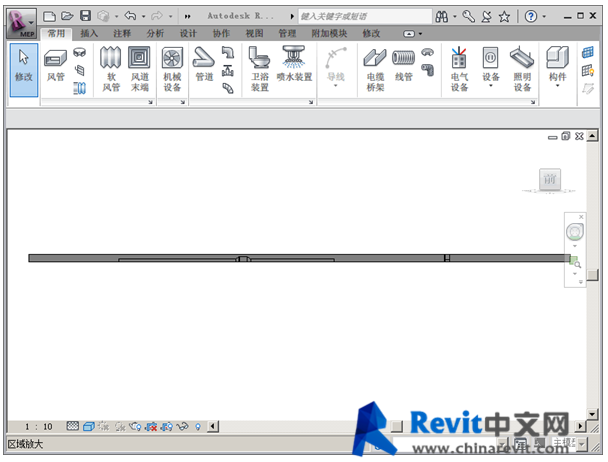Image resolution: width=608 pixels, height=462 pixels.
Task: Click the blue box visual style icon
Action: (x=89, y=427)
